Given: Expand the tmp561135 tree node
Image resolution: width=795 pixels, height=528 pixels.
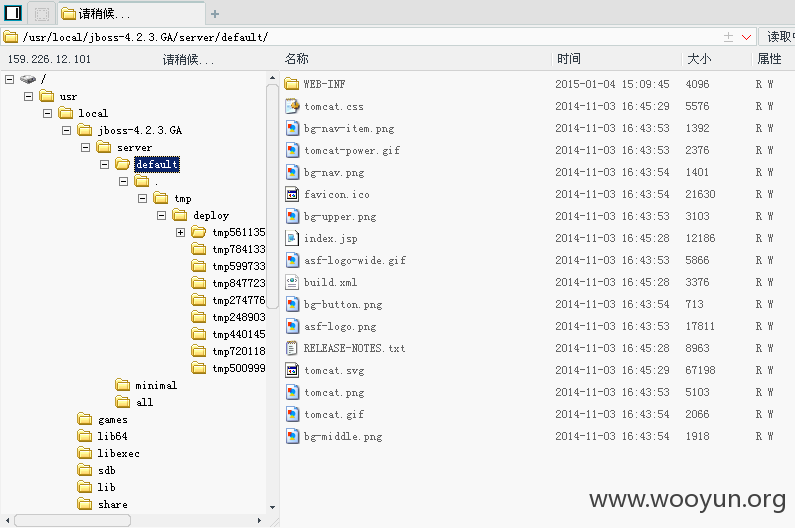Looking at the screenshot, I should 180,232.
